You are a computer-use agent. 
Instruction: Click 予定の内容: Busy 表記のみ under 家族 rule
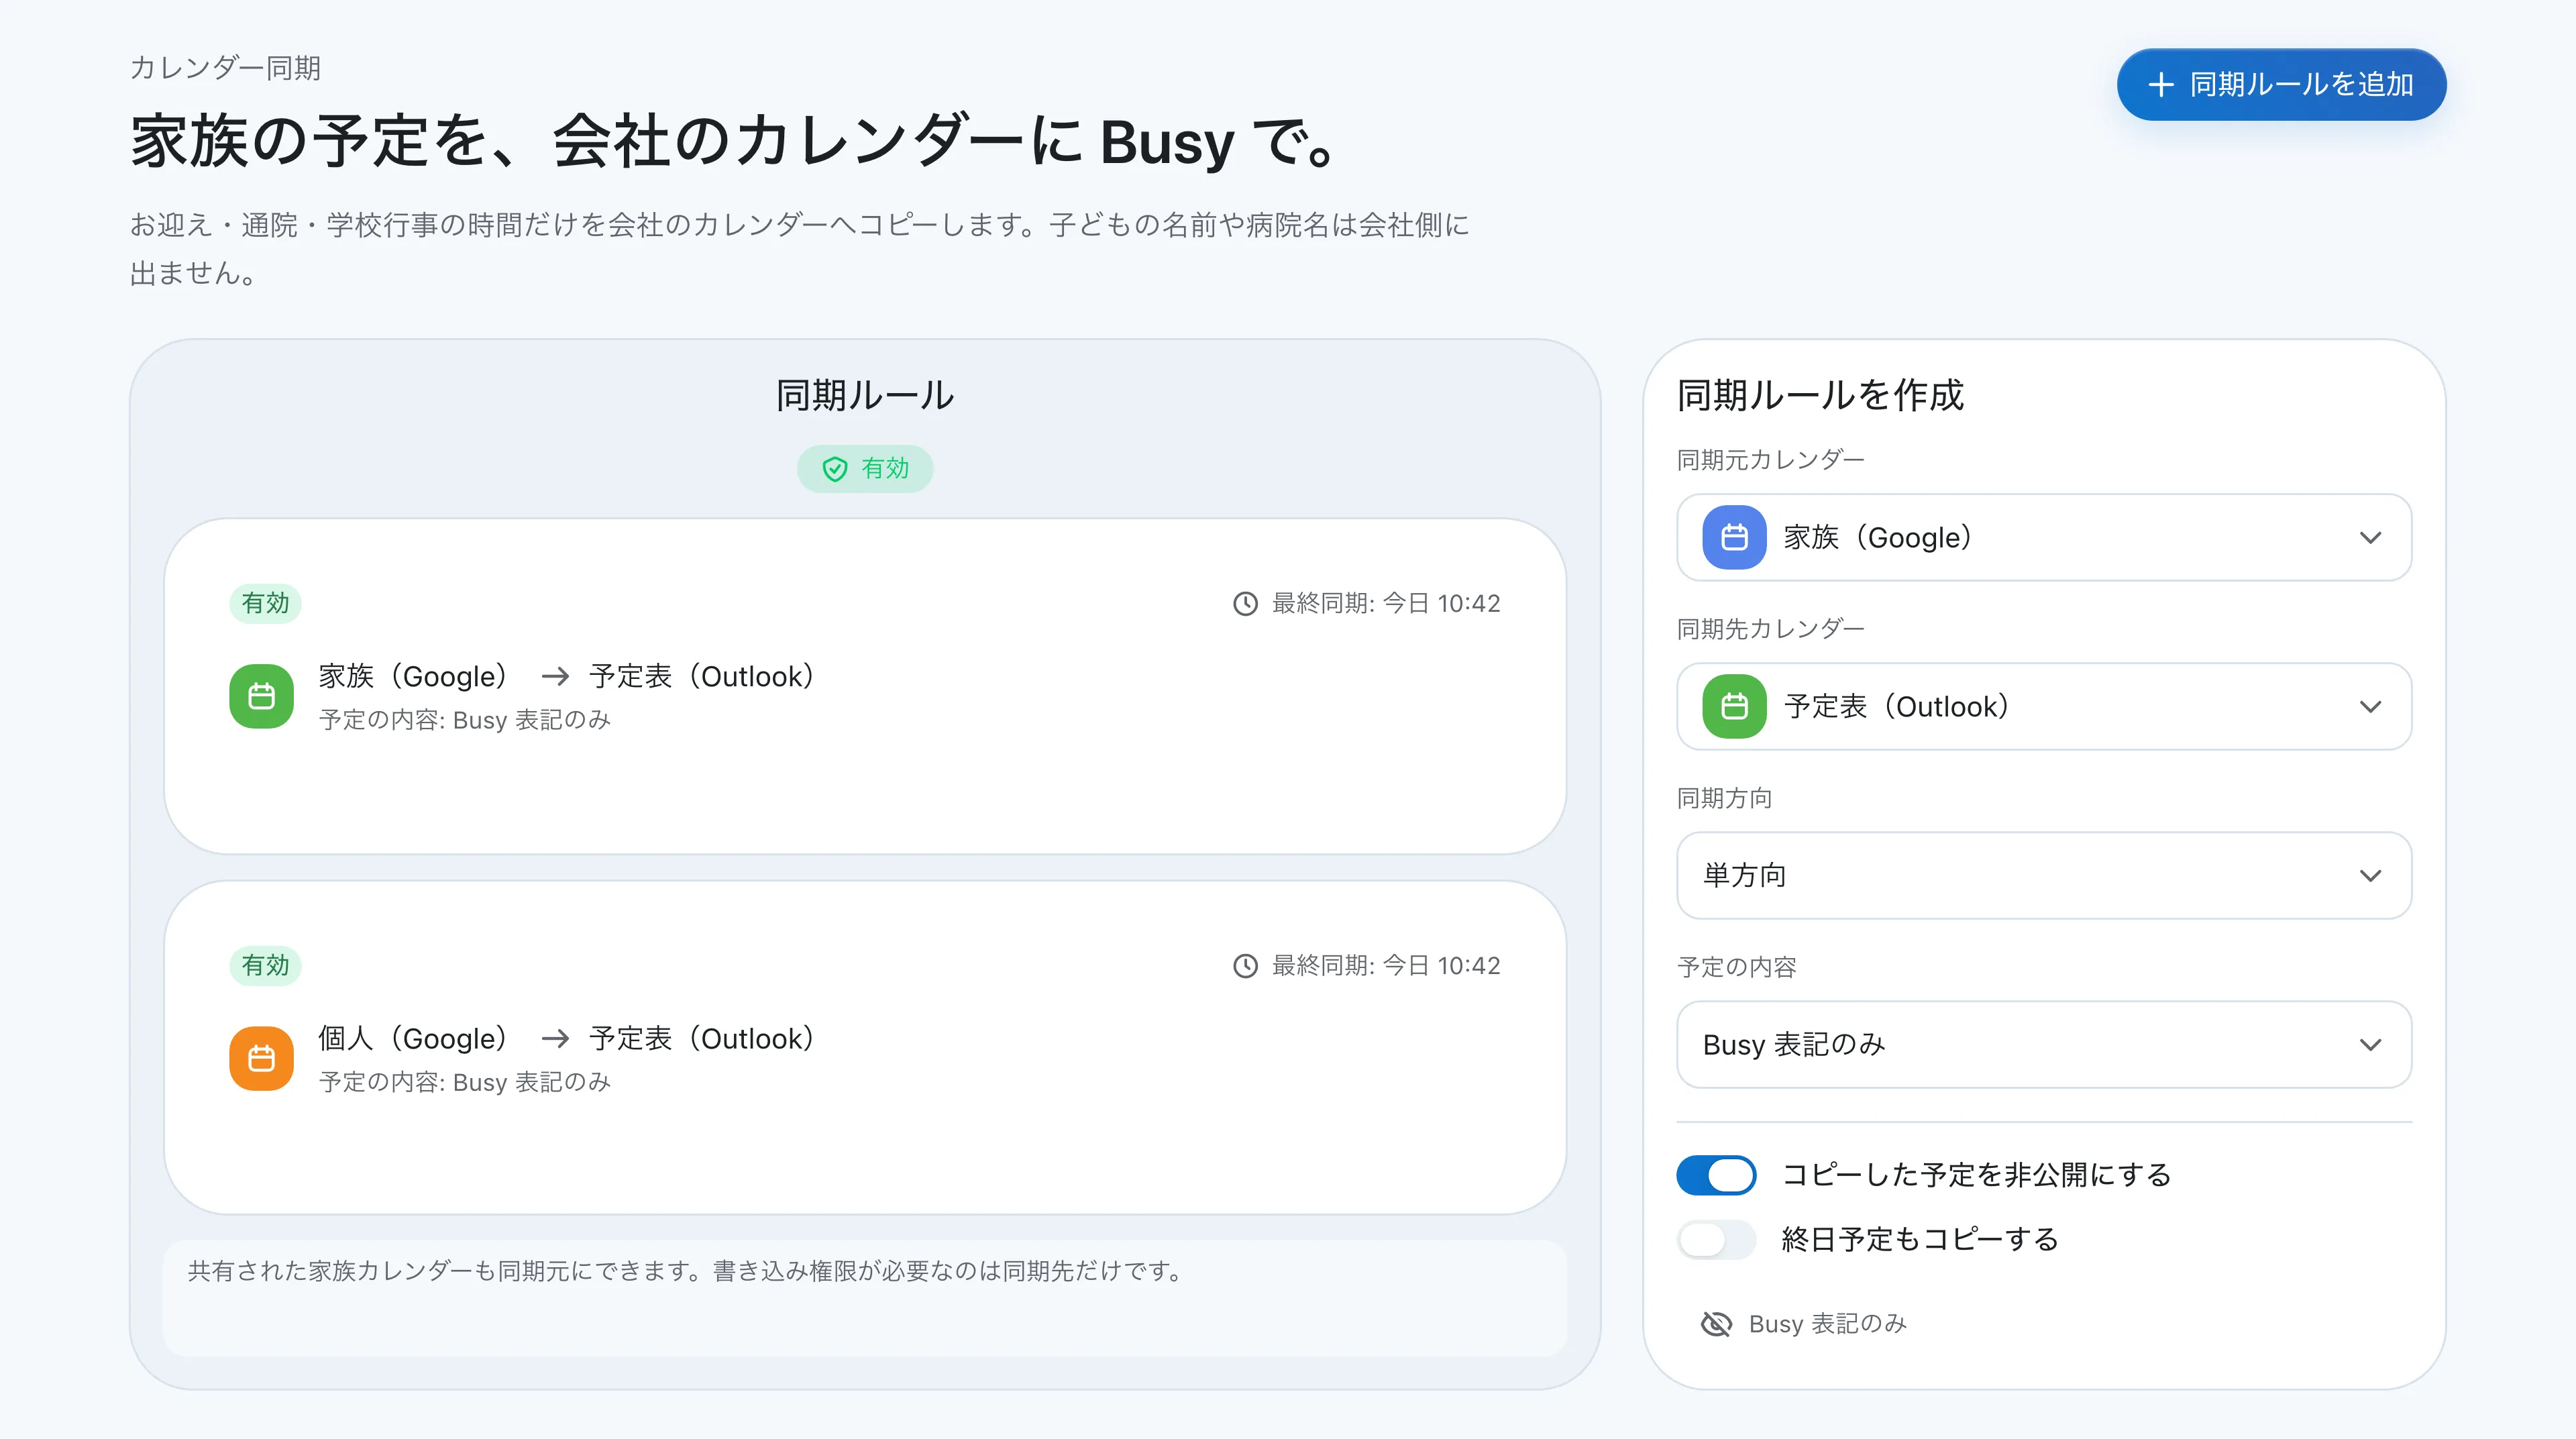click(465, 720)
